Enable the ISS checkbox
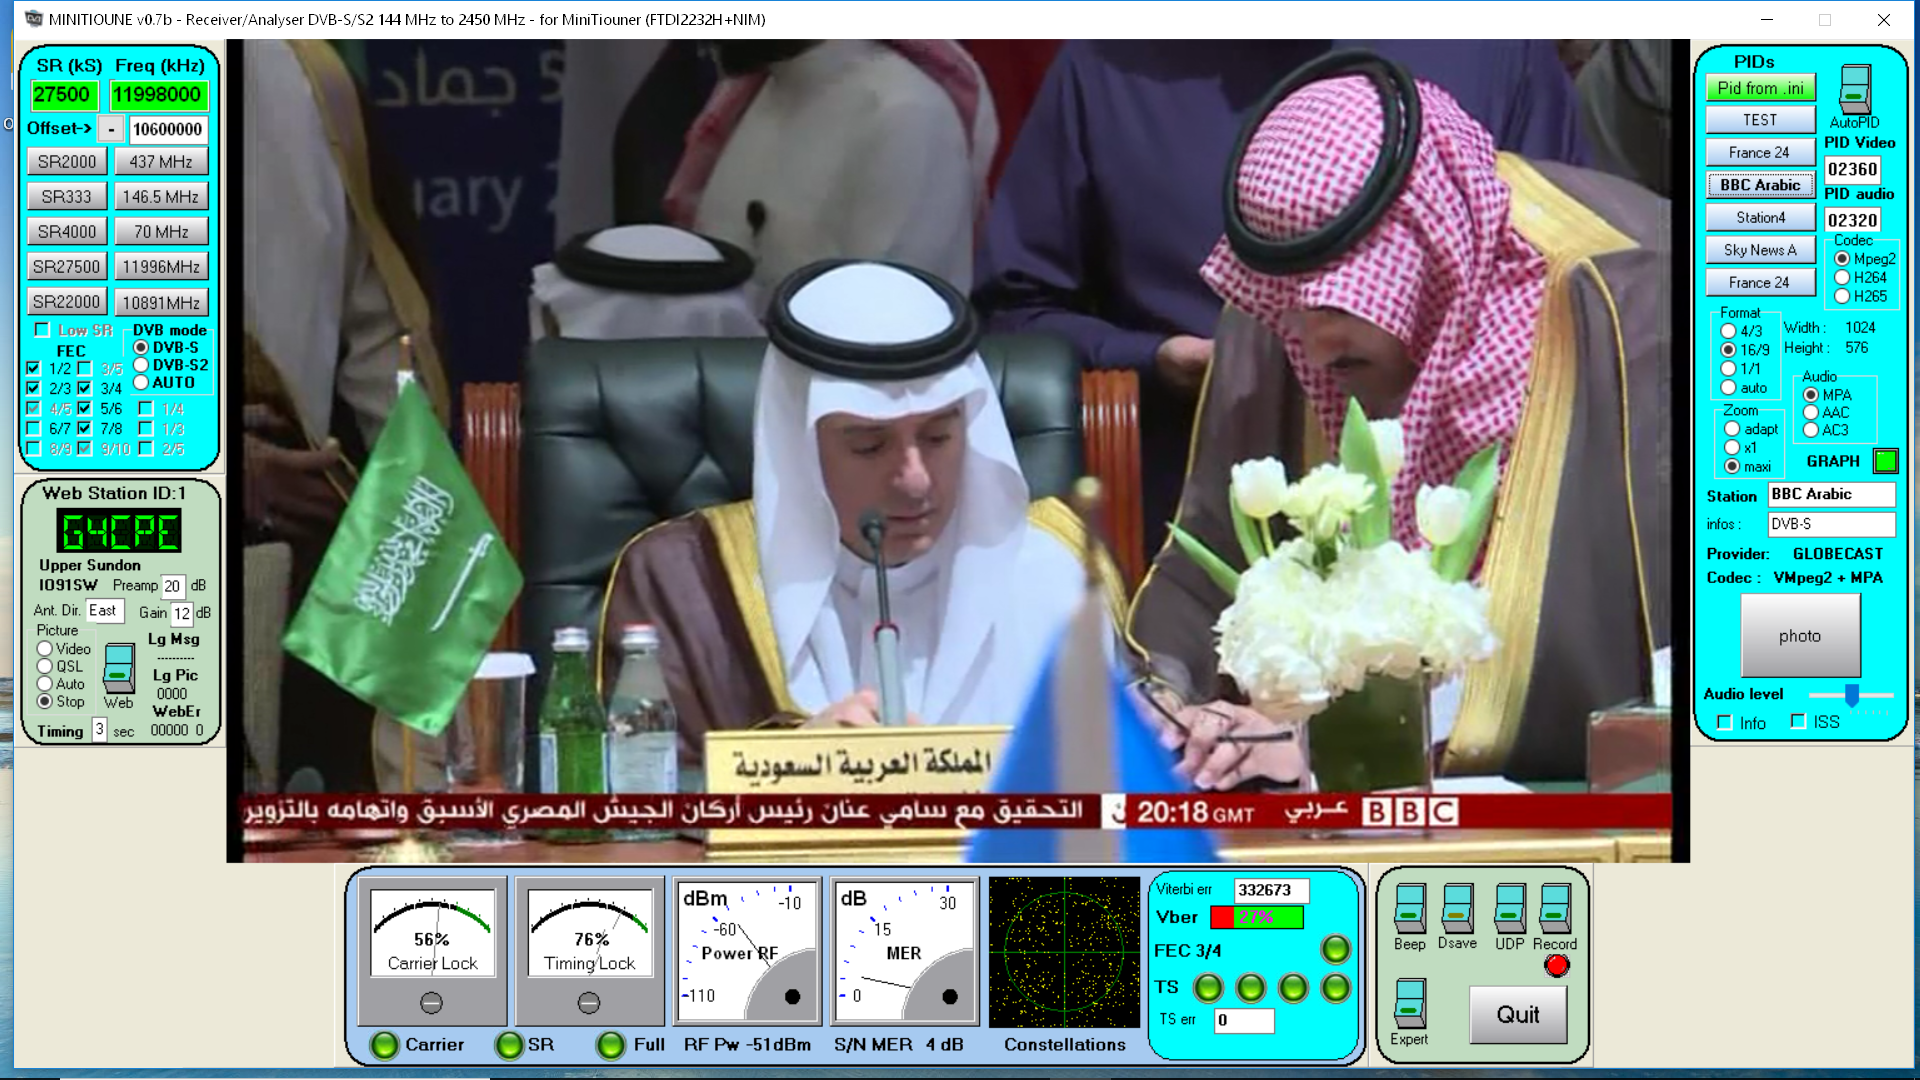This screenshot has height=1080, width=1920. (x=1798, y=721)
